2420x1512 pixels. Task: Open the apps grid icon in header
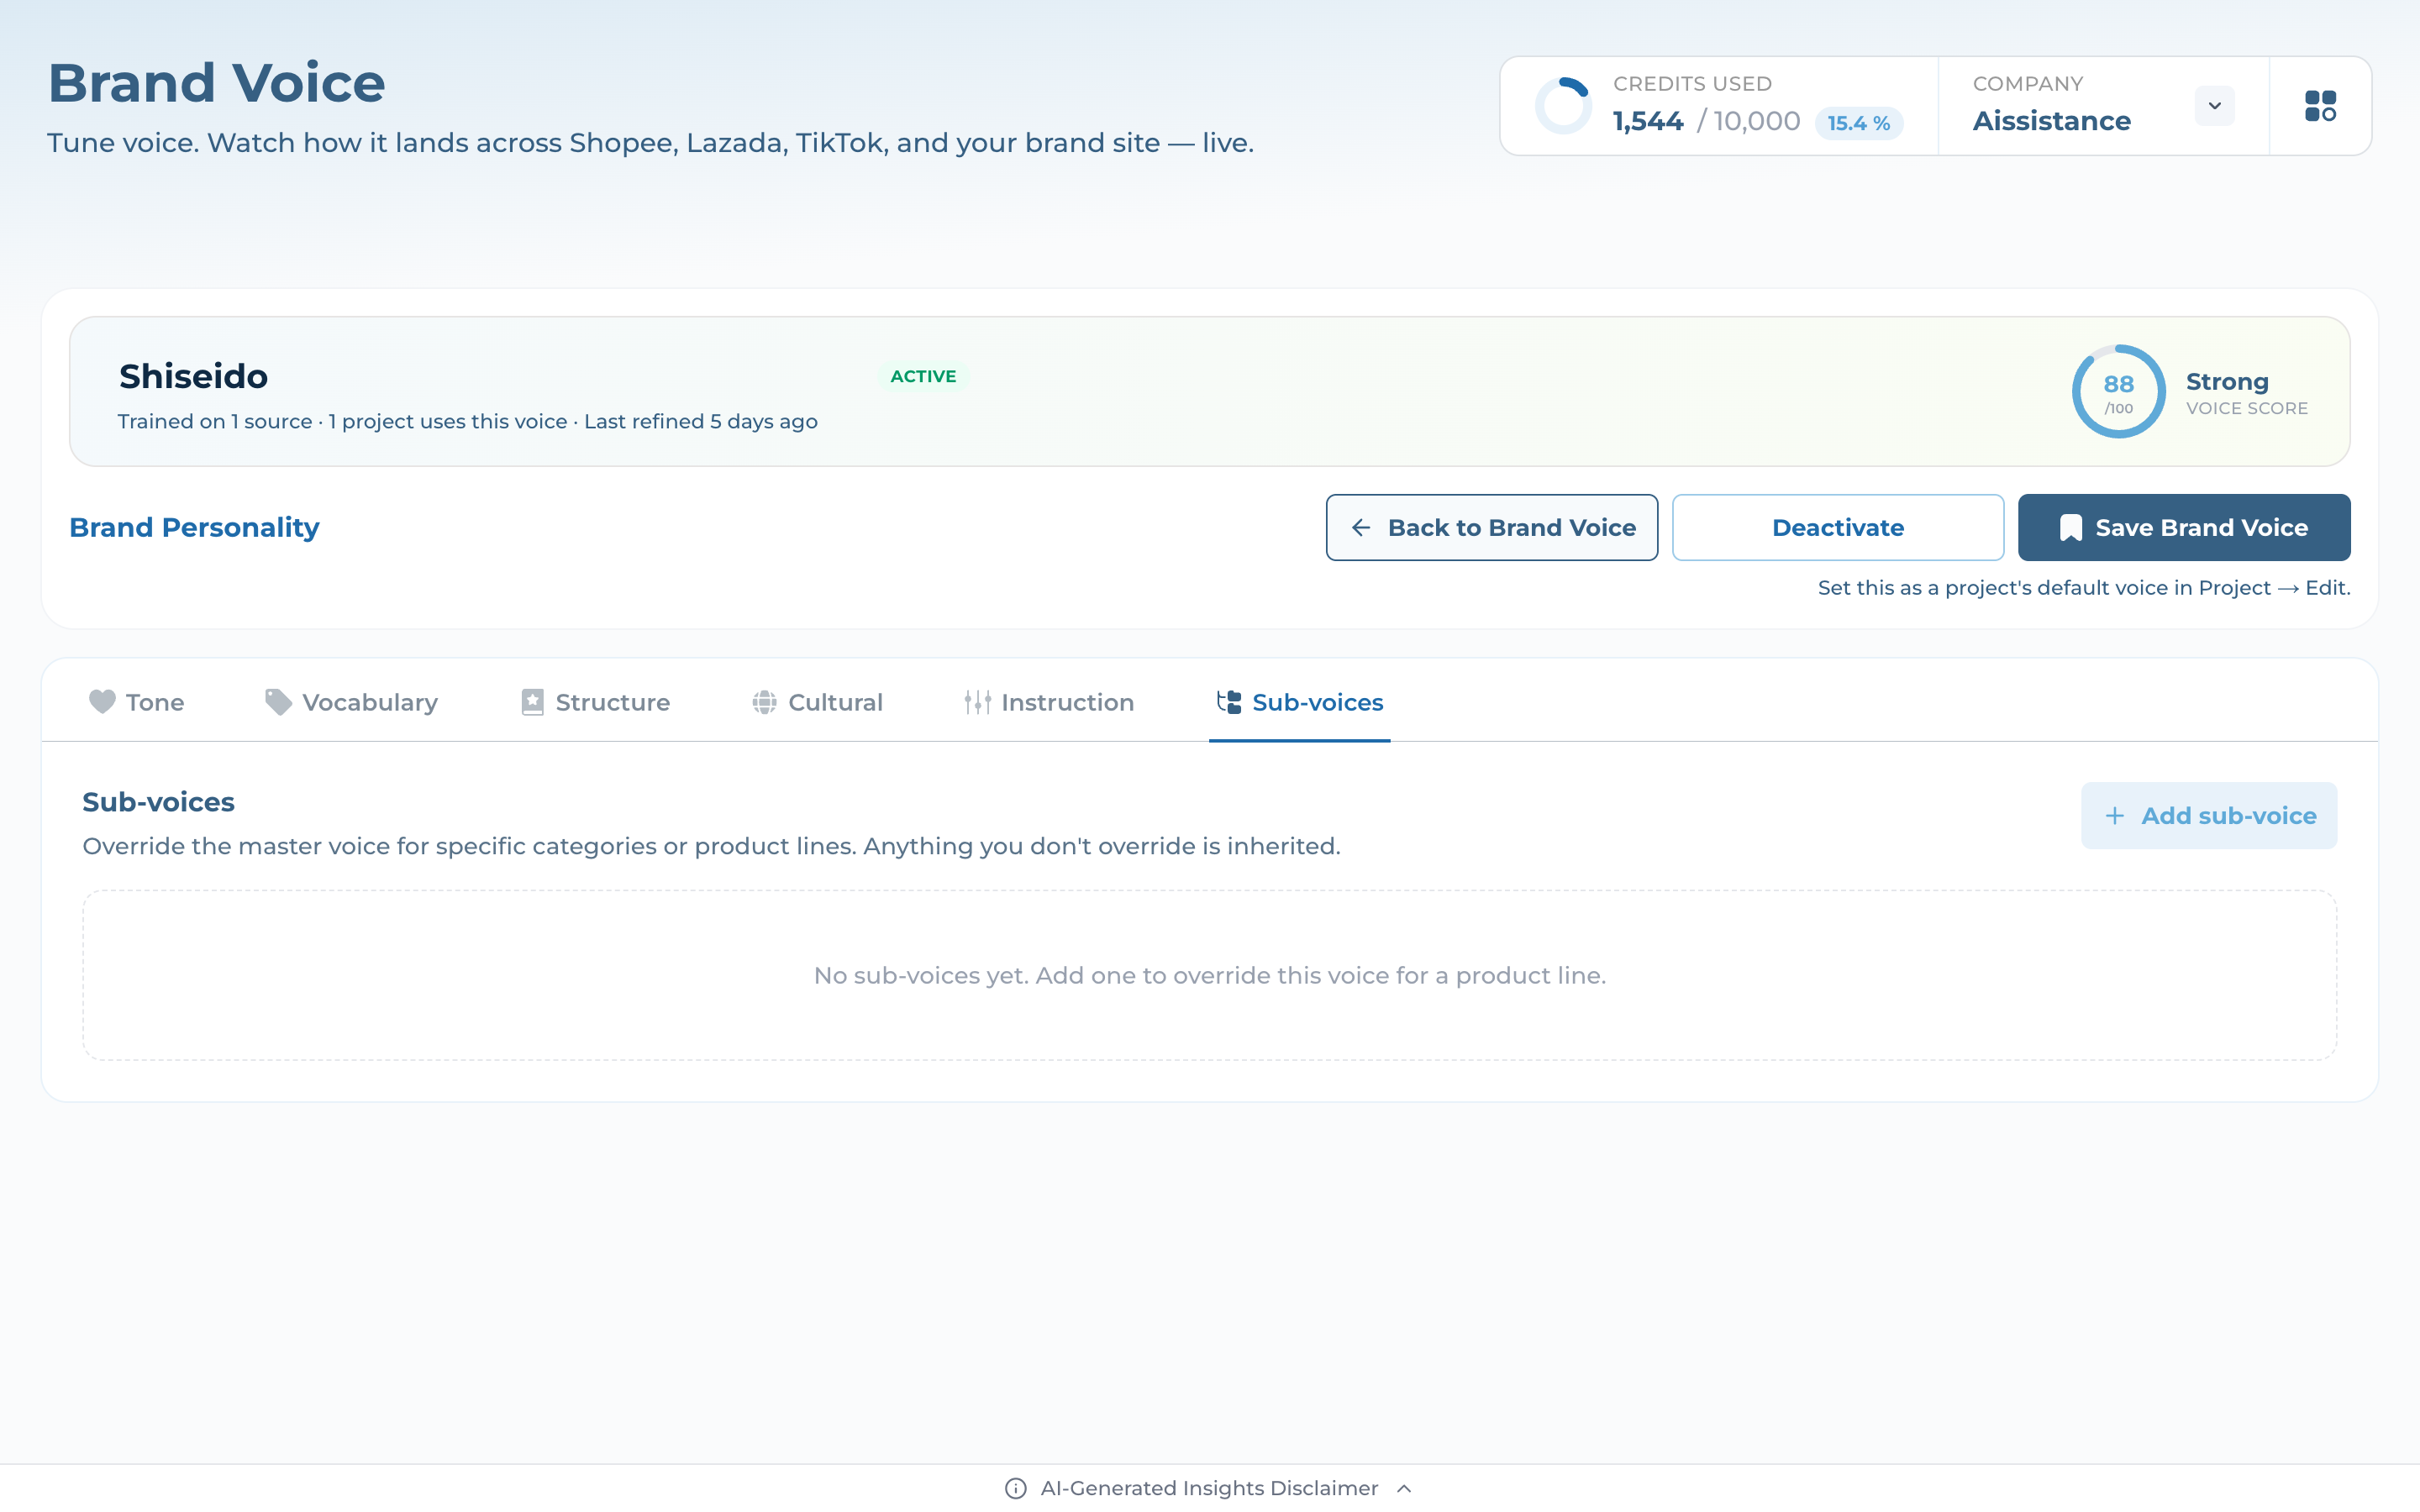pyautogui.click(x=2320, y=106)
